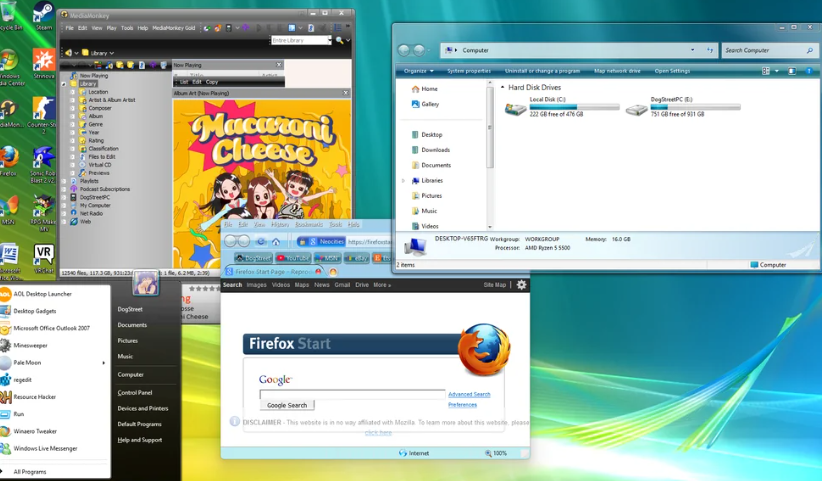Click the new tab button in Firefox
822x481 pixels.
coord(333,272)
